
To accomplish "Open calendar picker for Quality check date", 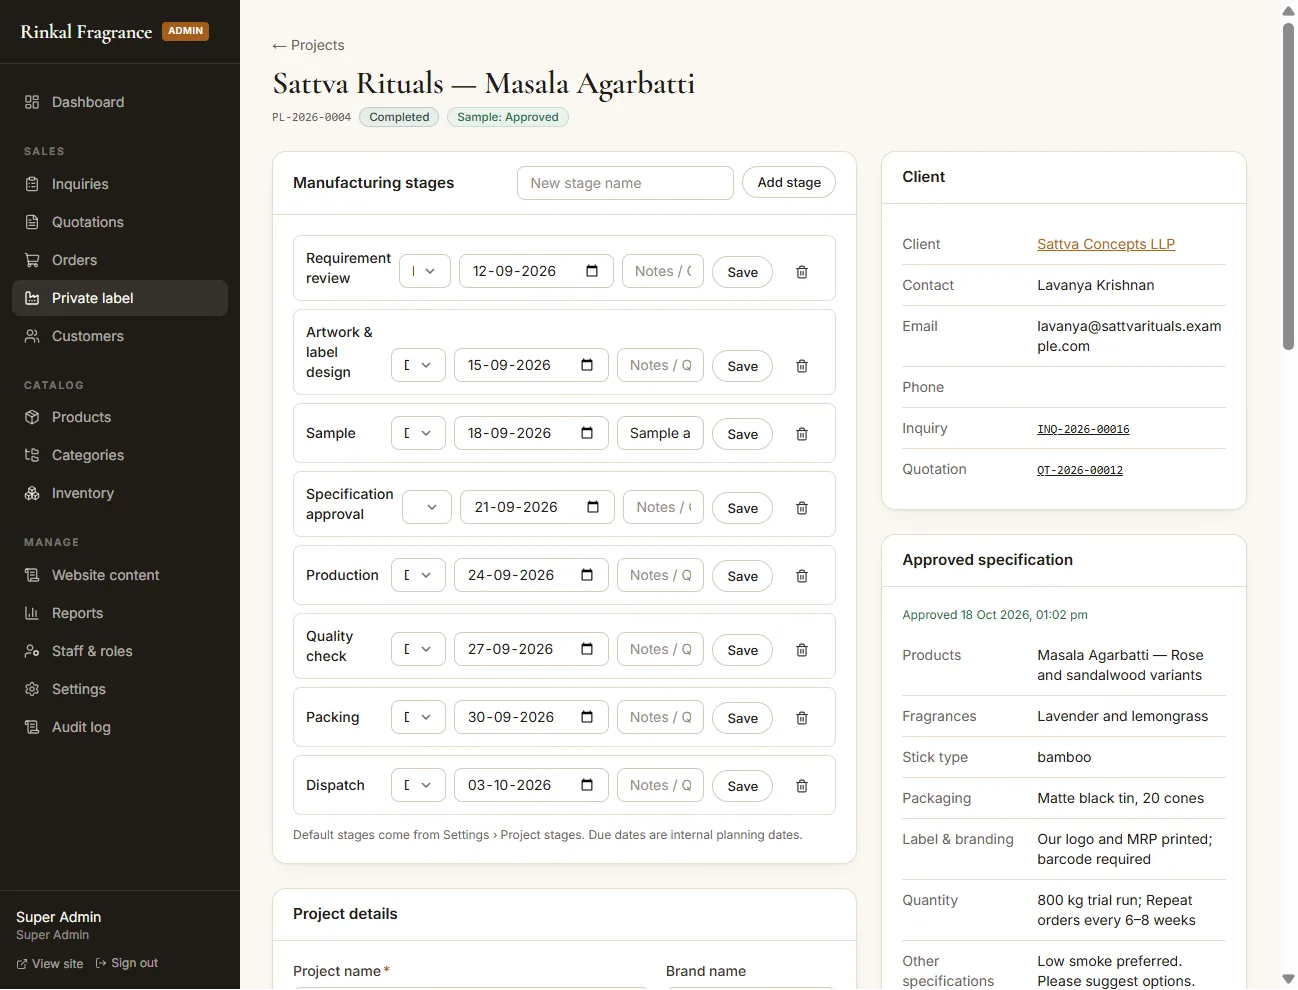I will [x=587, y=649].
